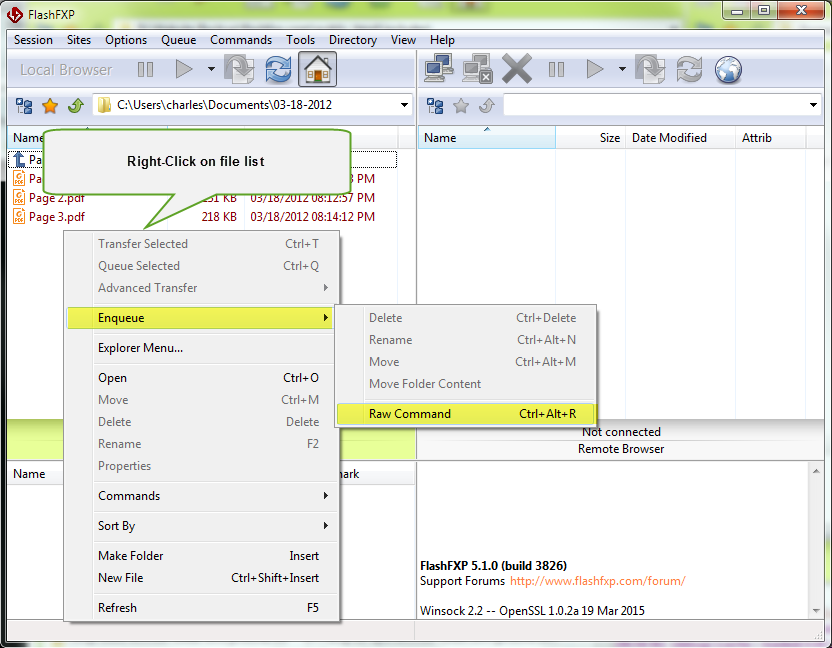Open the Options menu

(126, 40)
